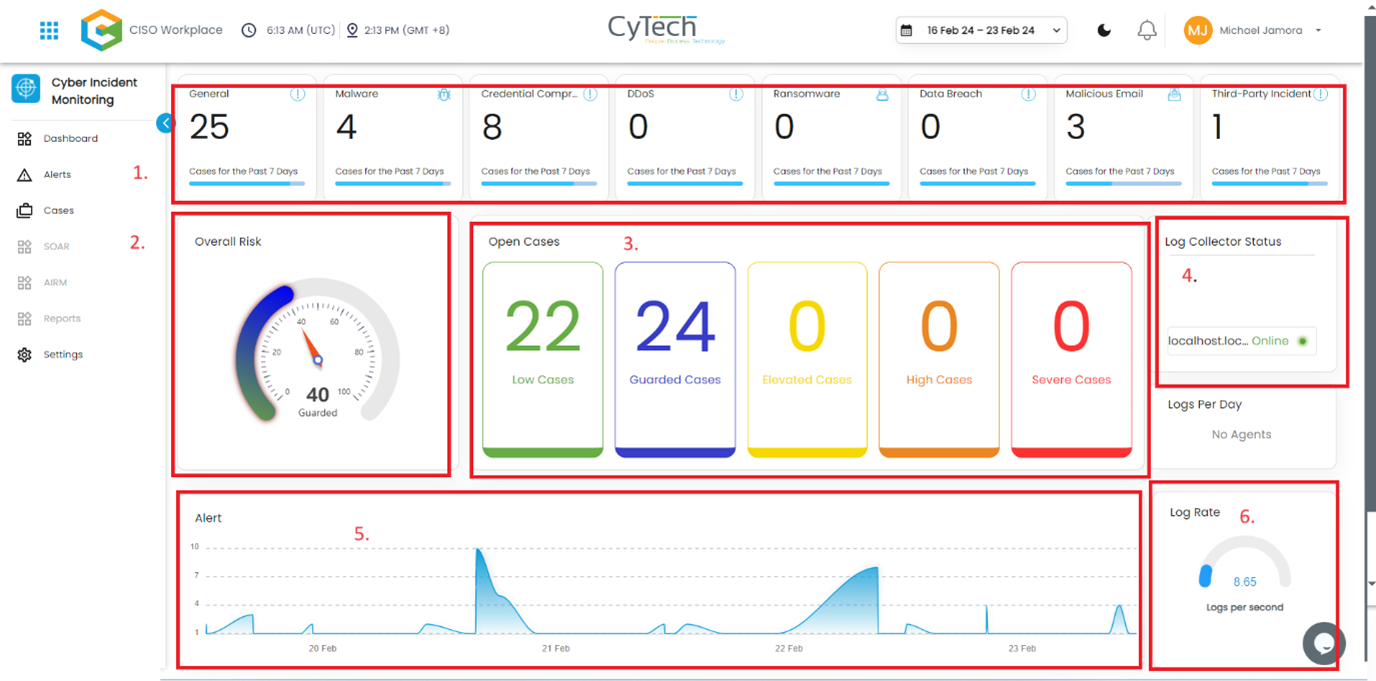Click the Michael Jamora user name
Screen dimensions: 1376x681
(x=1260, y=31)
